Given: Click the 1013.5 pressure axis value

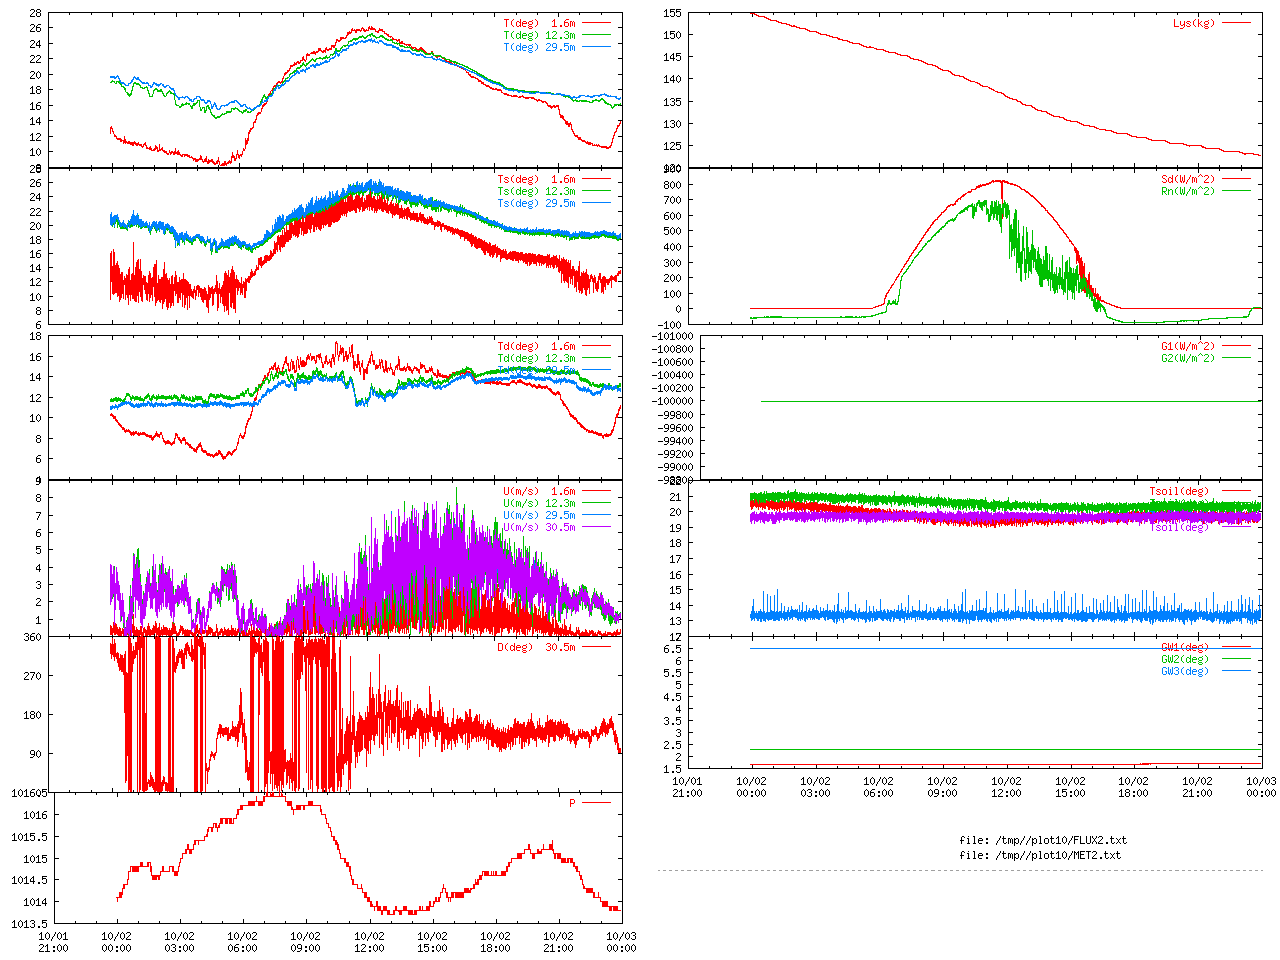Looking at the screenshot, I should (x=29, y=924).
